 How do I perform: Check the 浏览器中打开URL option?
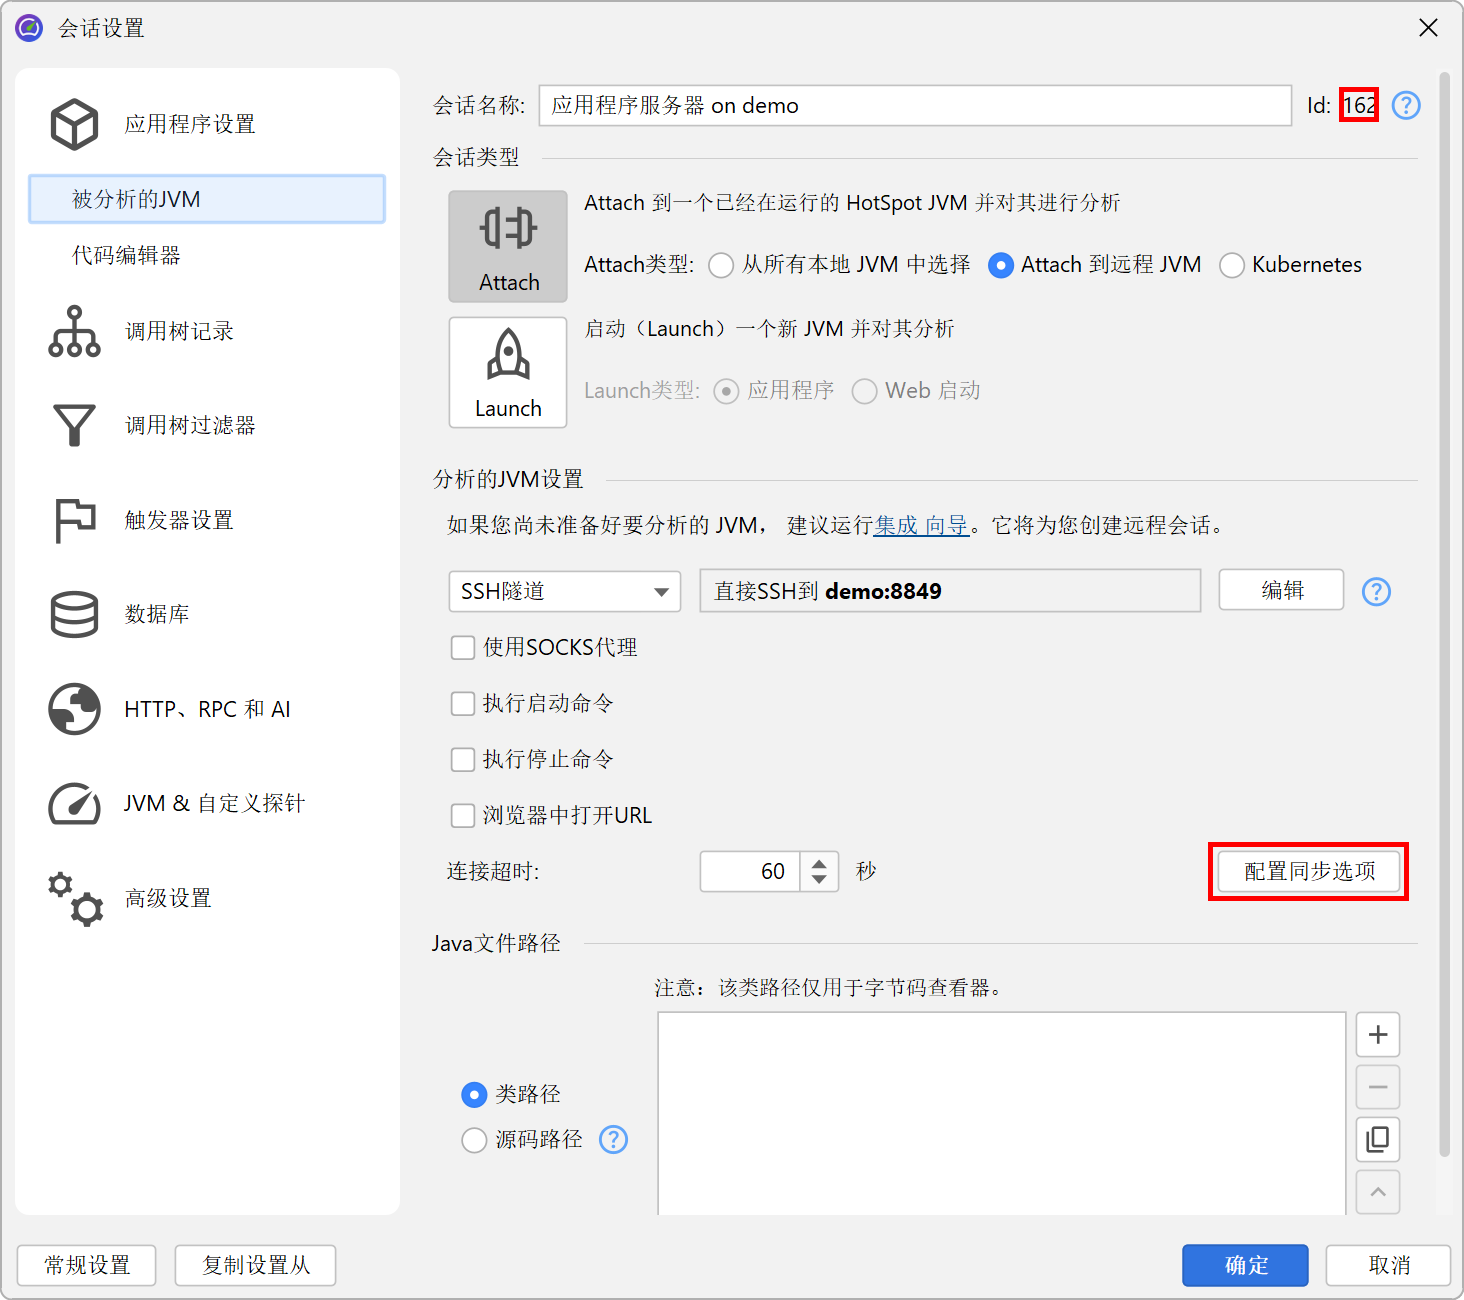pyautogui.click(x=463, y=816)
